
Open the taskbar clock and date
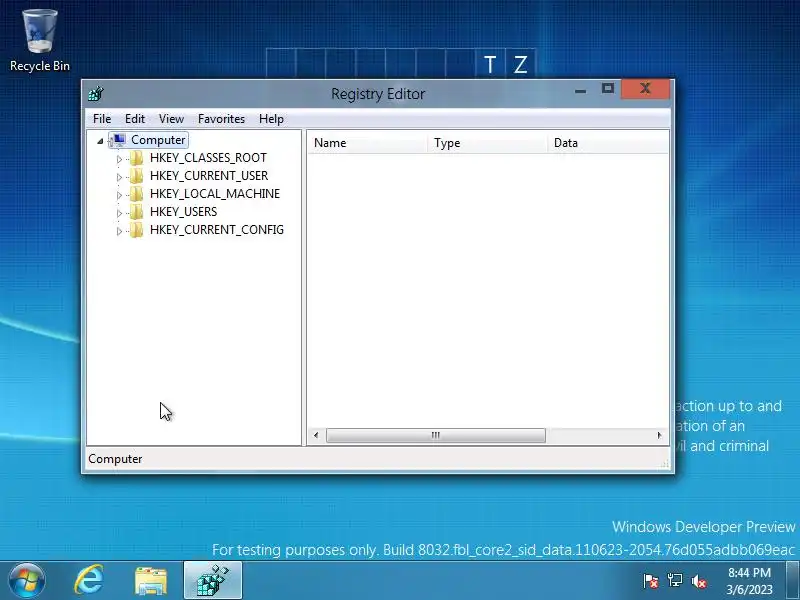coord(749,581)
